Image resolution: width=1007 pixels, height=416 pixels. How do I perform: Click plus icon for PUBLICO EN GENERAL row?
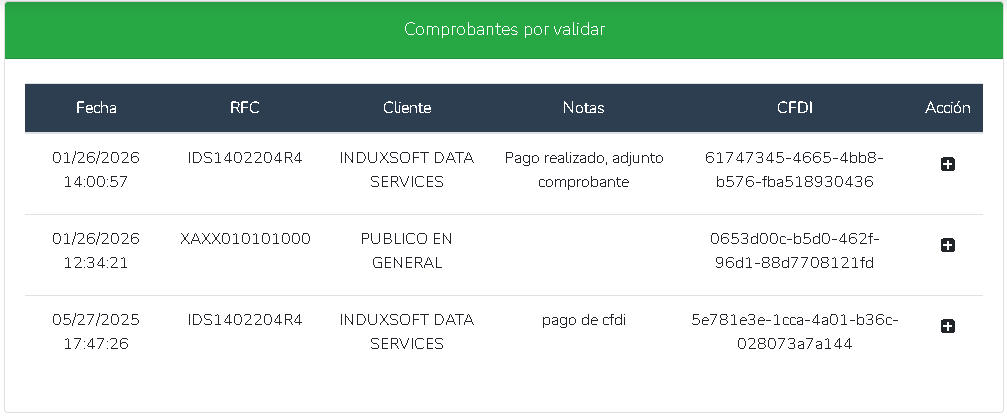click(948, 245)
